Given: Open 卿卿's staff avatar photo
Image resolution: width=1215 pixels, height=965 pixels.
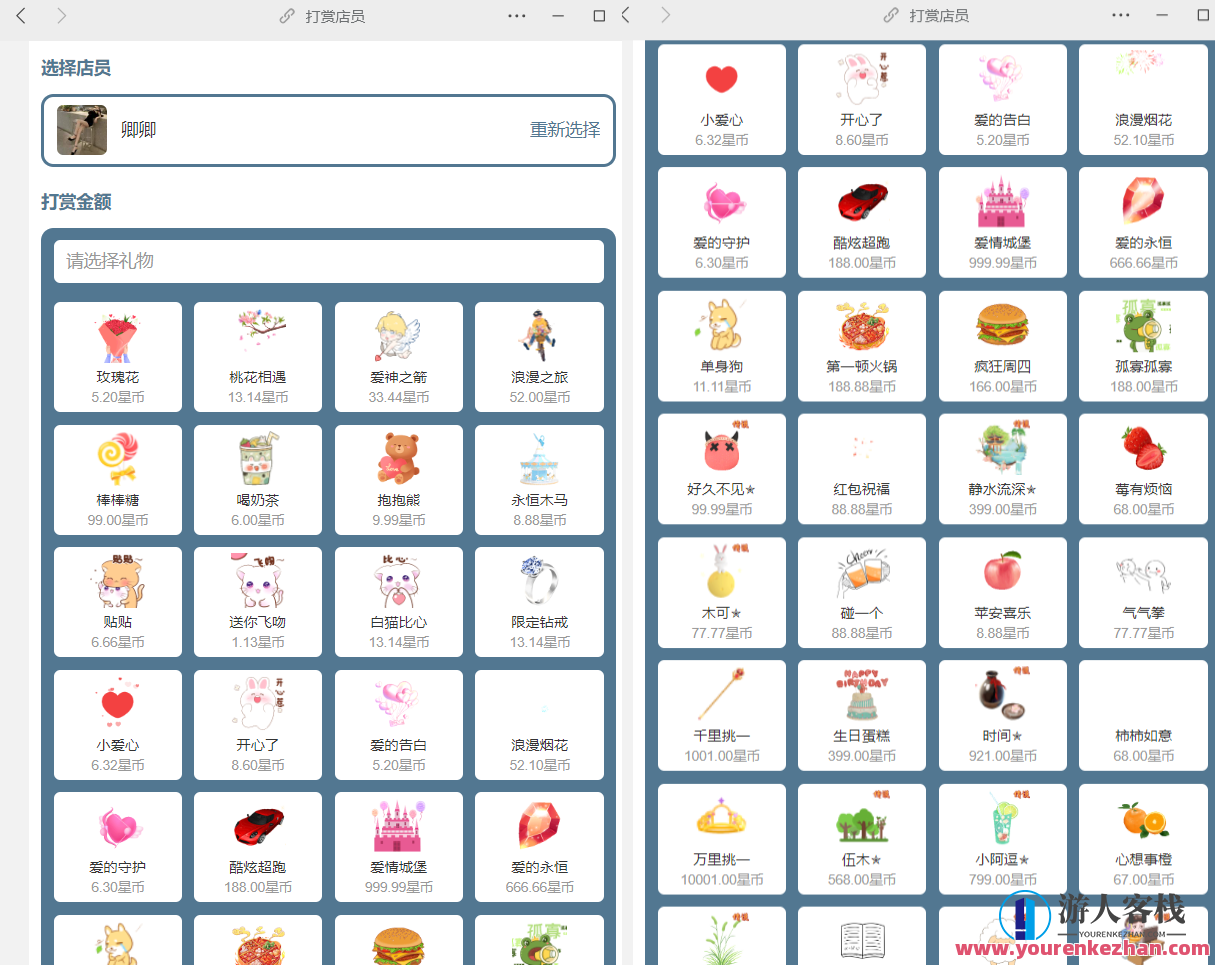Looking at the screenshot, I should point(82,130).
